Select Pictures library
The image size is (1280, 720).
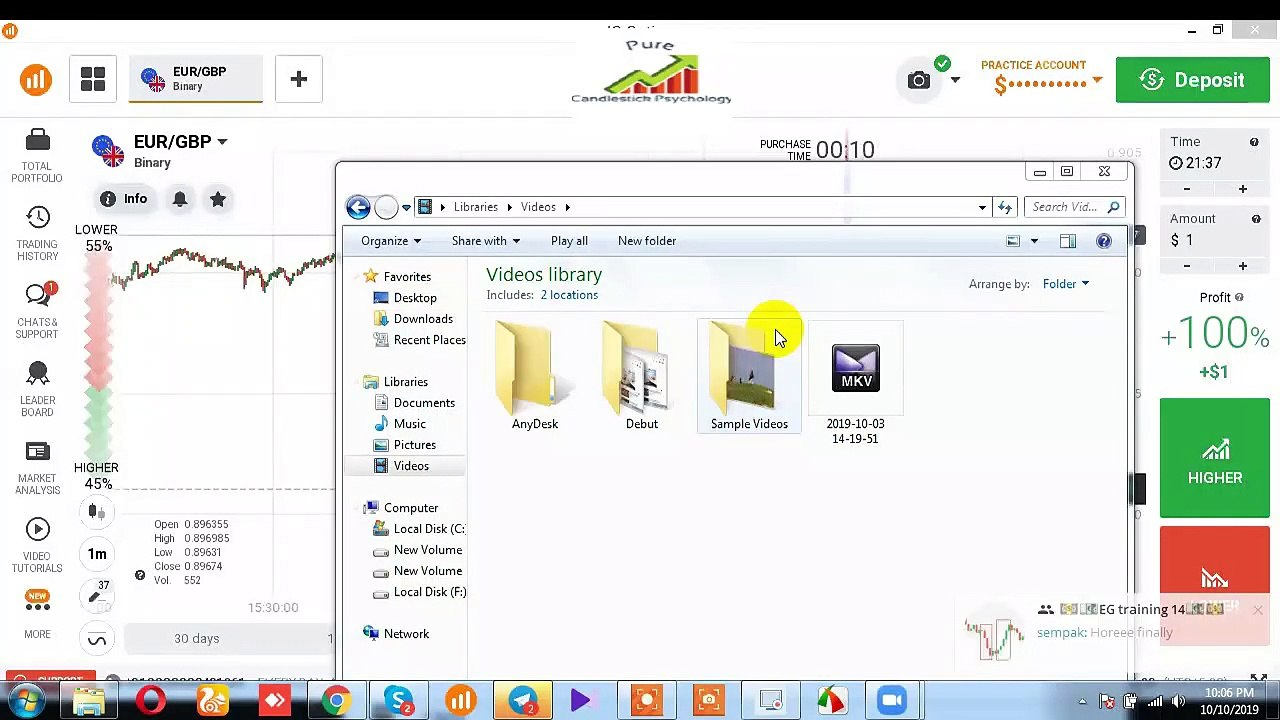pyautogui.click(x=414, y=445)
